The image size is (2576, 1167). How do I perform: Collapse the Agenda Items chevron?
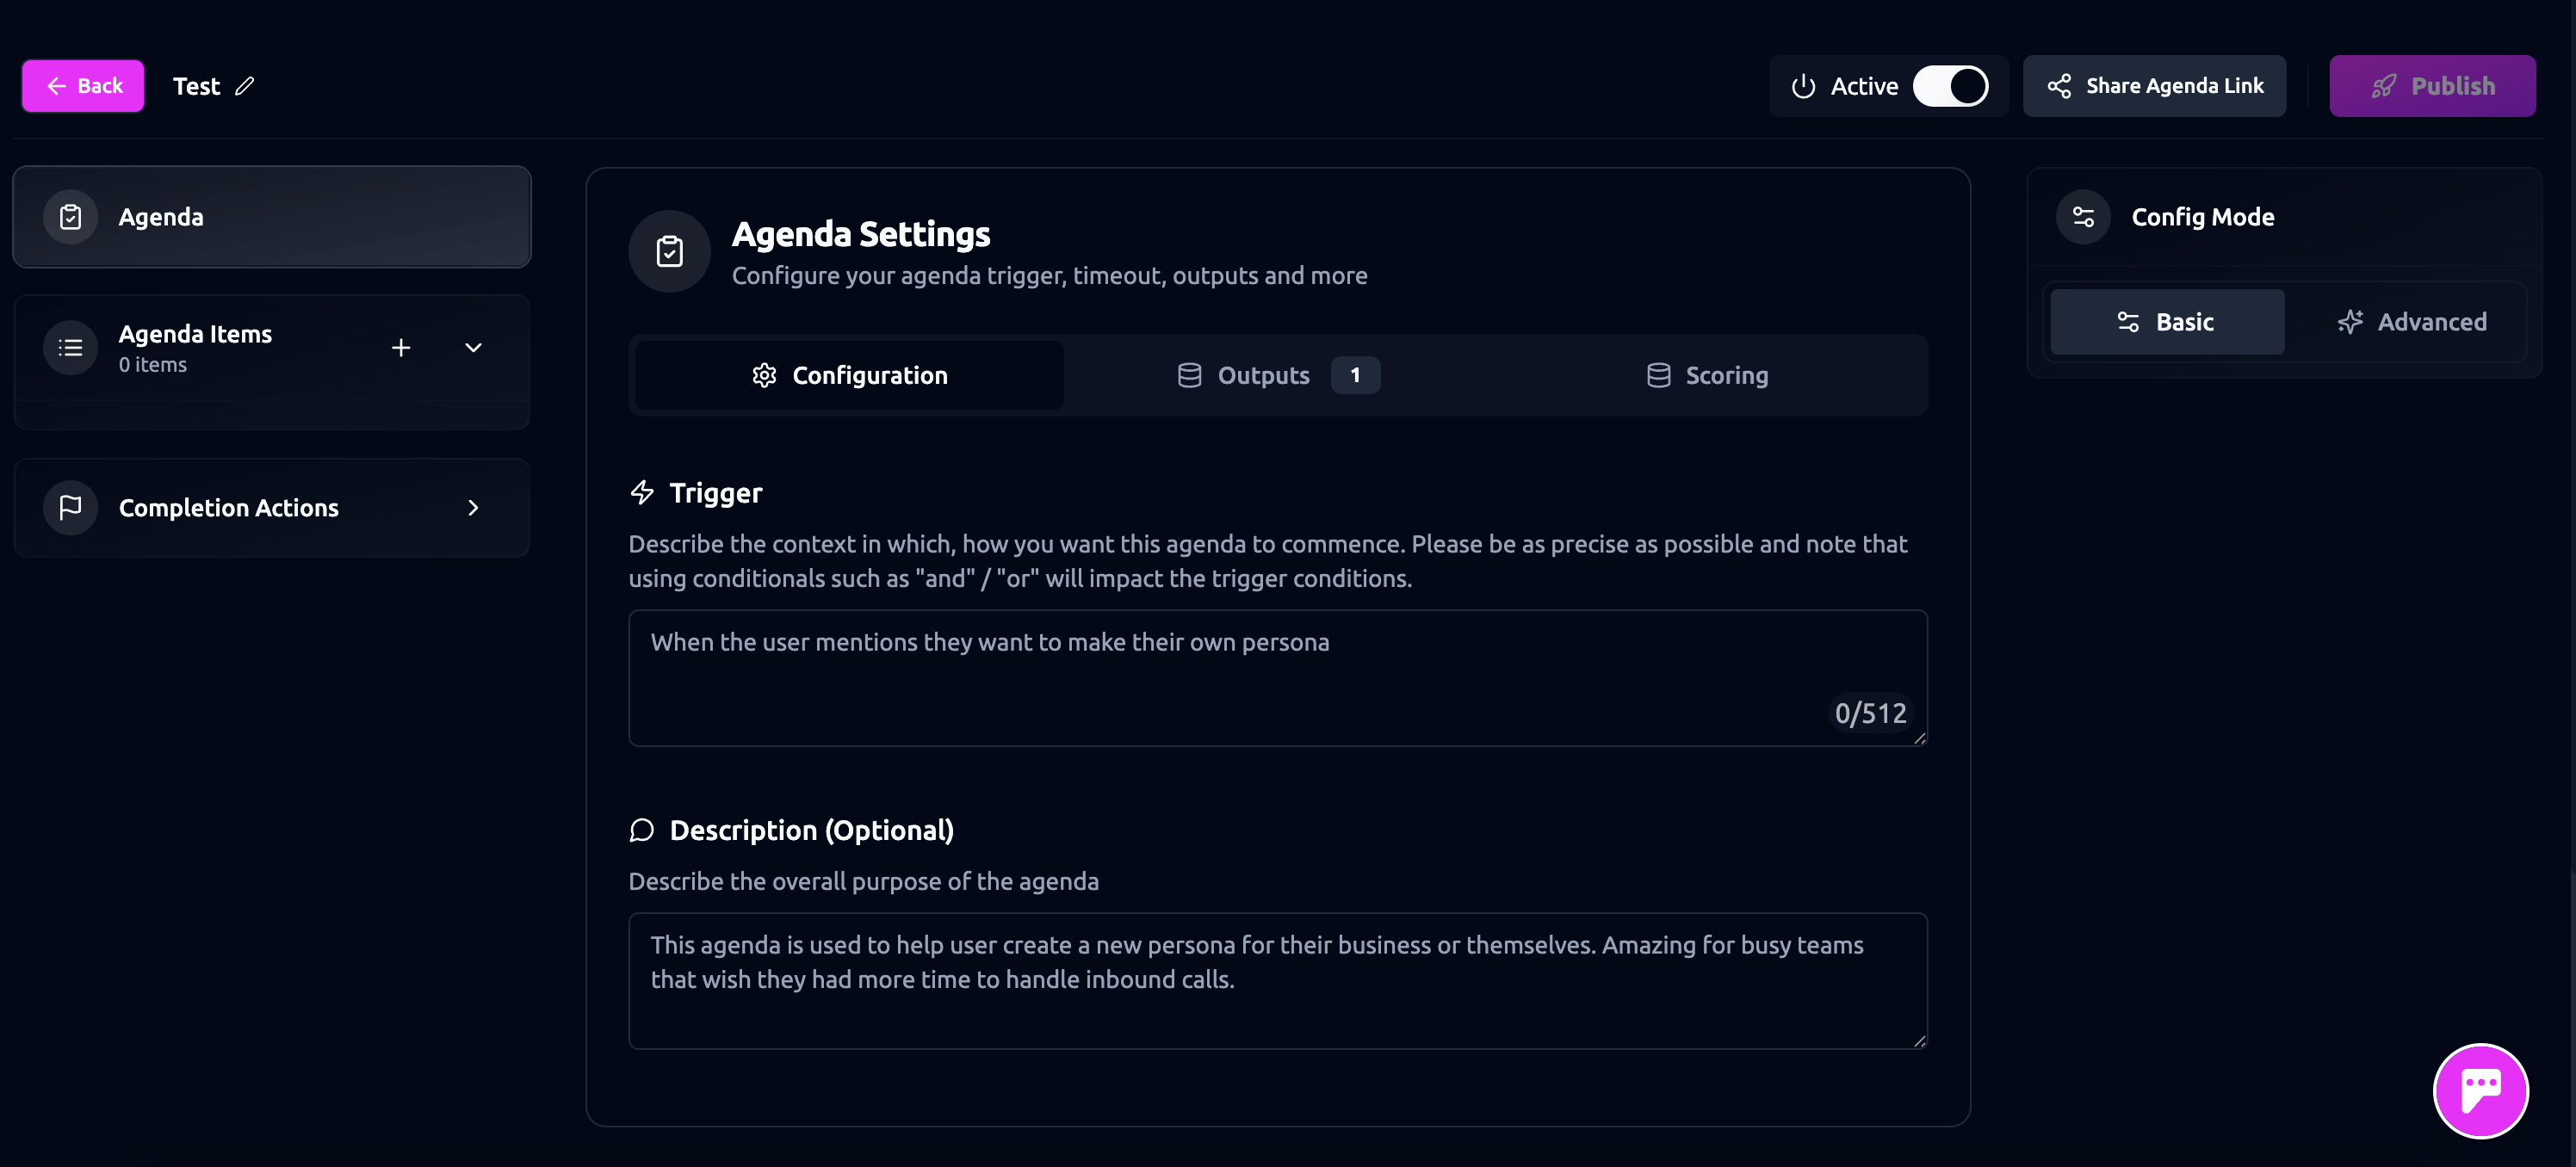click(x=473, y=347)
